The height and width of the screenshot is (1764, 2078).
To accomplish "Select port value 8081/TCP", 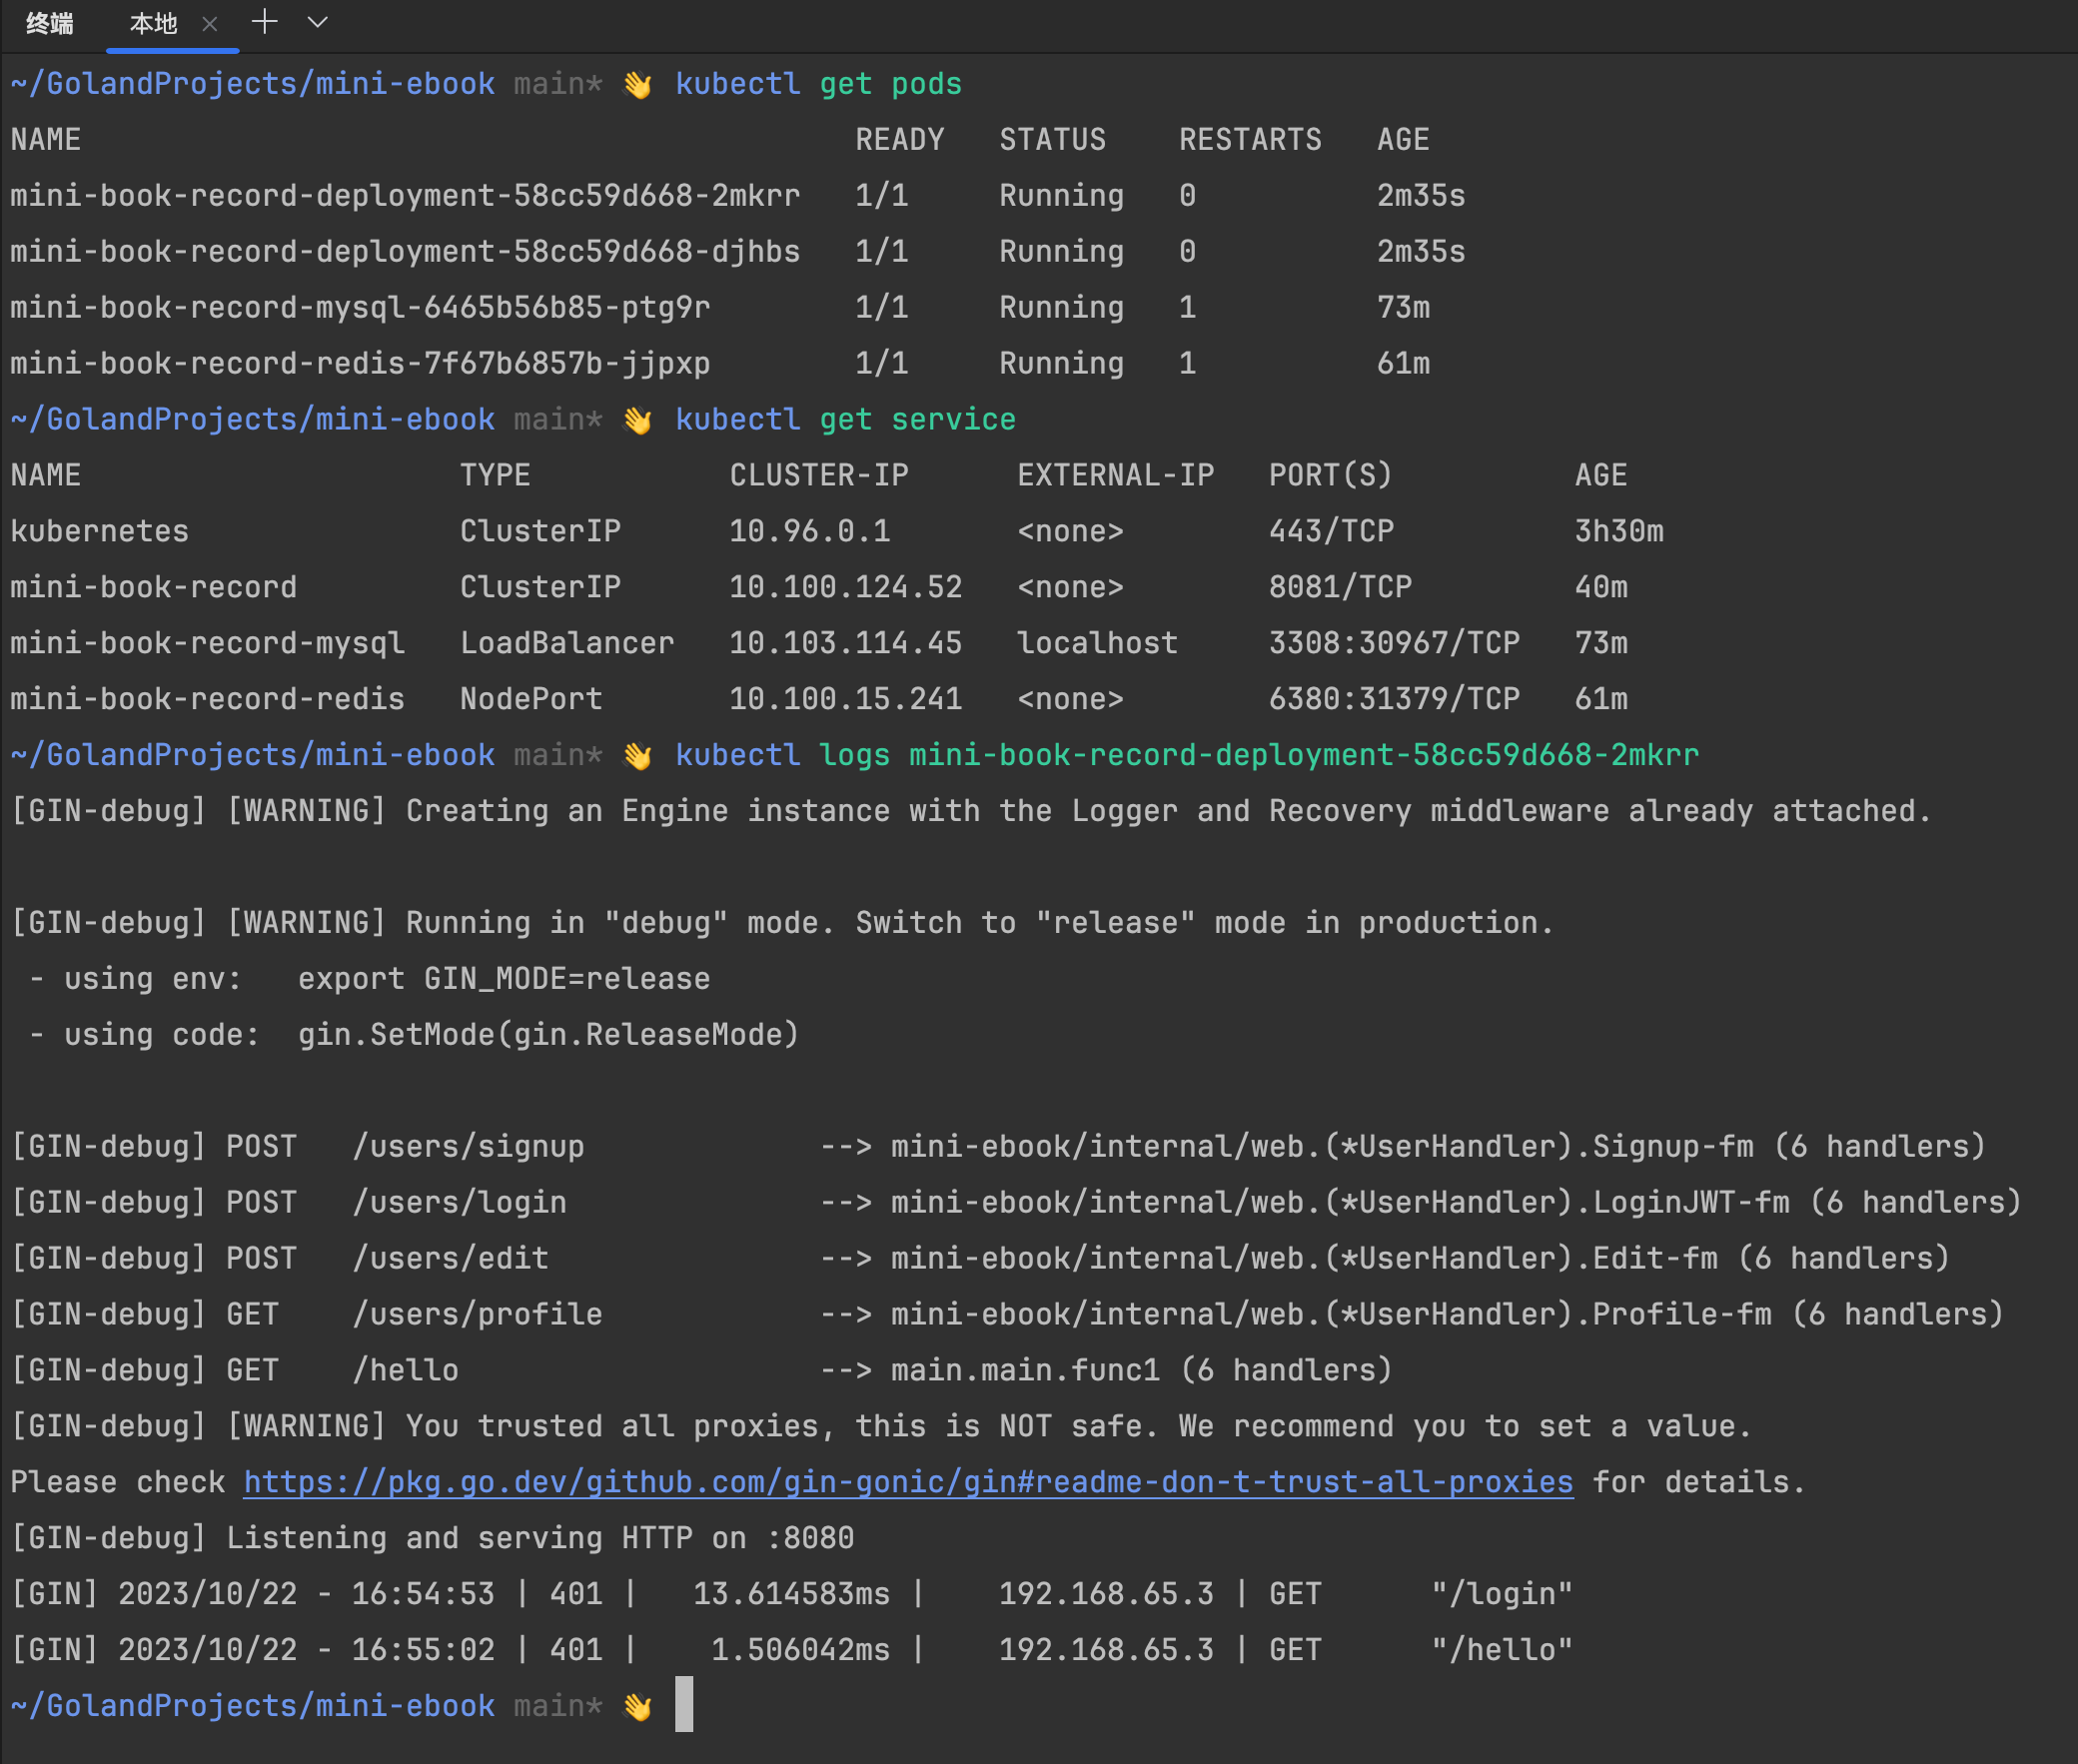I will (x=1340, y=587).
